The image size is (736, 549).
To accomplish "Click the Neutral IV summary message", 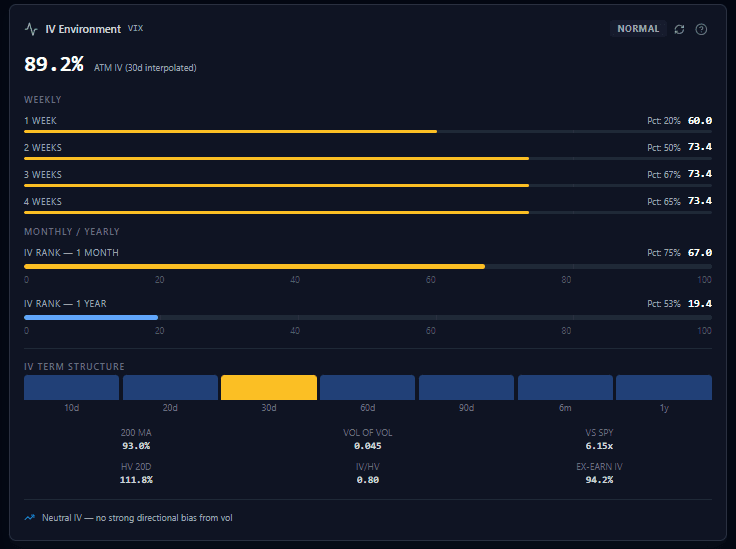I will (x=137, y=518).
